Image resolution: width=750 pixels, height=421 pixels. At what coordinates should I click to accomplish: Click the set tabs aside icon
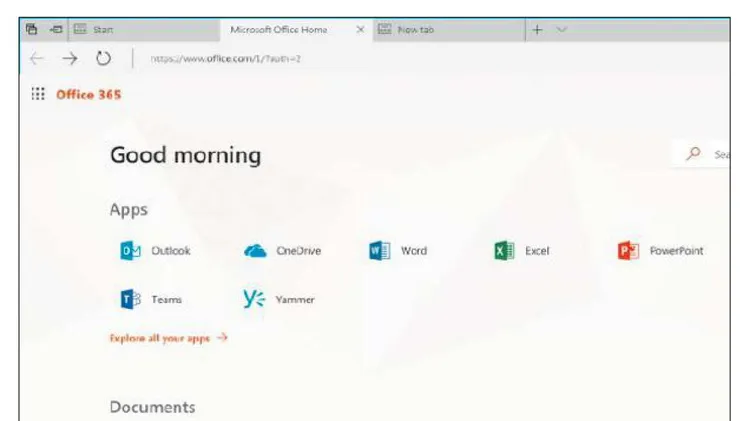click(56, 29)
